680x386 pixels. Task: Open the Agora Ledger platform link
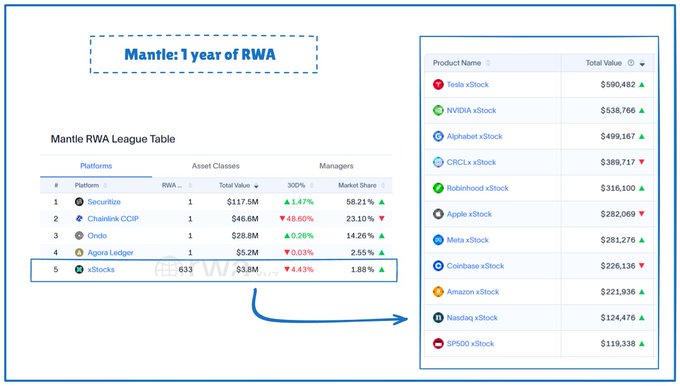pos(111,252)
